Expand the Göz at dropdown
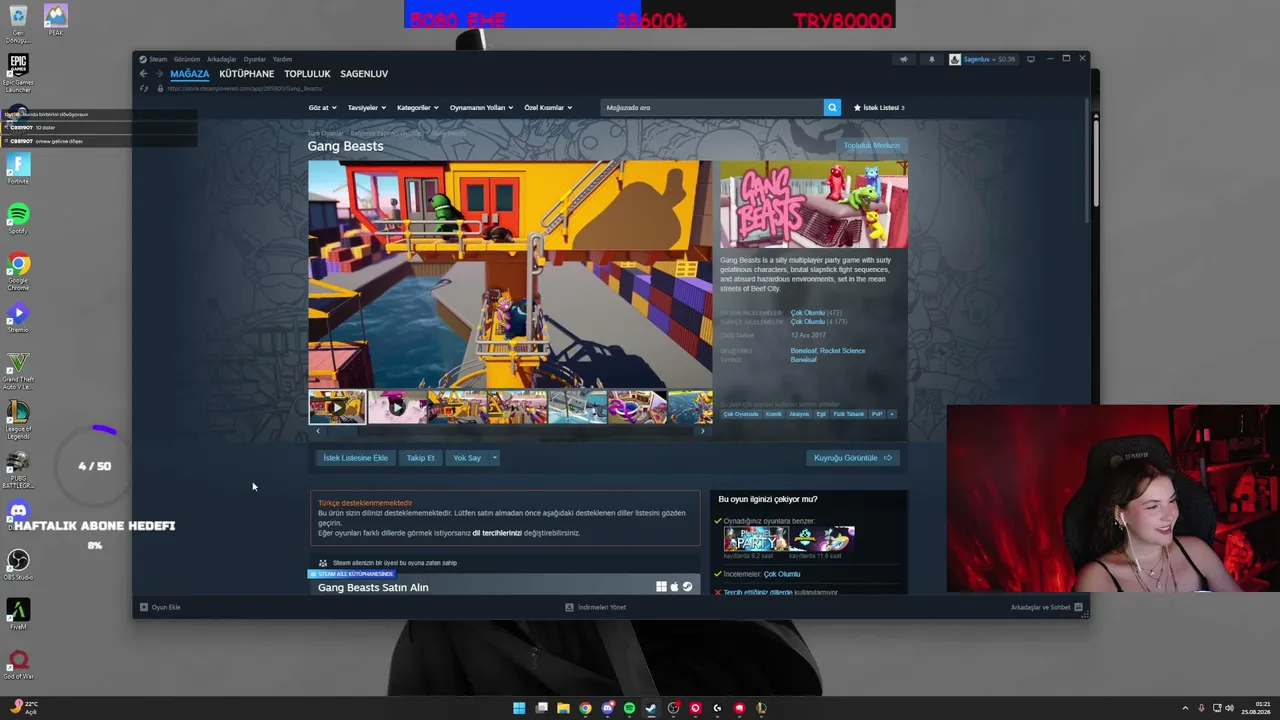This screenshot has width=1280, height=720. (322, 107)
